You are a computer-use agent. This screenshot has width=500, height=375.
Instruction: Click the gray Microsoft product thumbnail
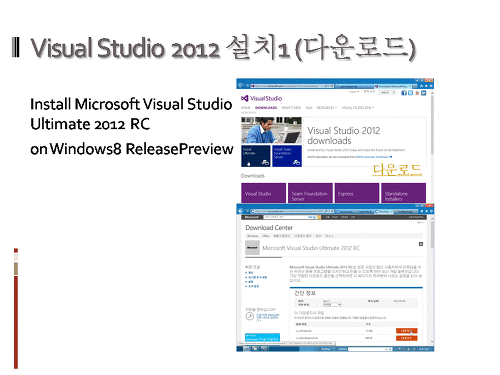(x=252, y=248)
